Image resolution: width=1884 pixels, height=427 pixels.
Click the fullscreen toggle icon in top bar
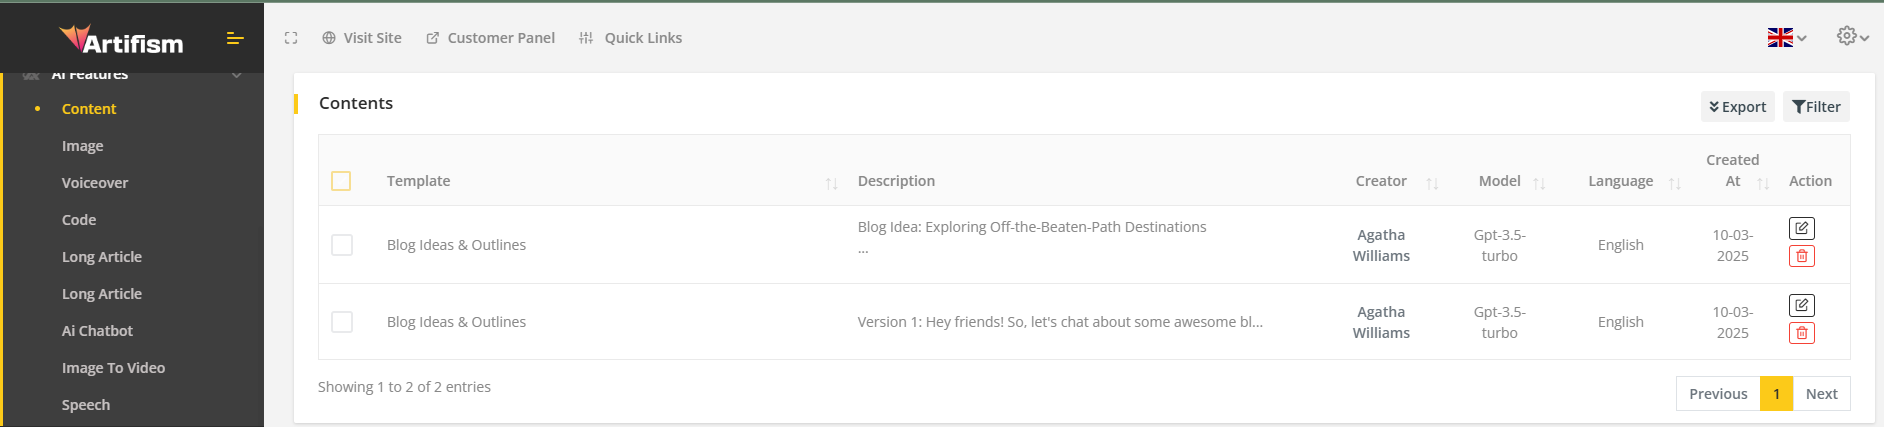(x=291, y=38)
